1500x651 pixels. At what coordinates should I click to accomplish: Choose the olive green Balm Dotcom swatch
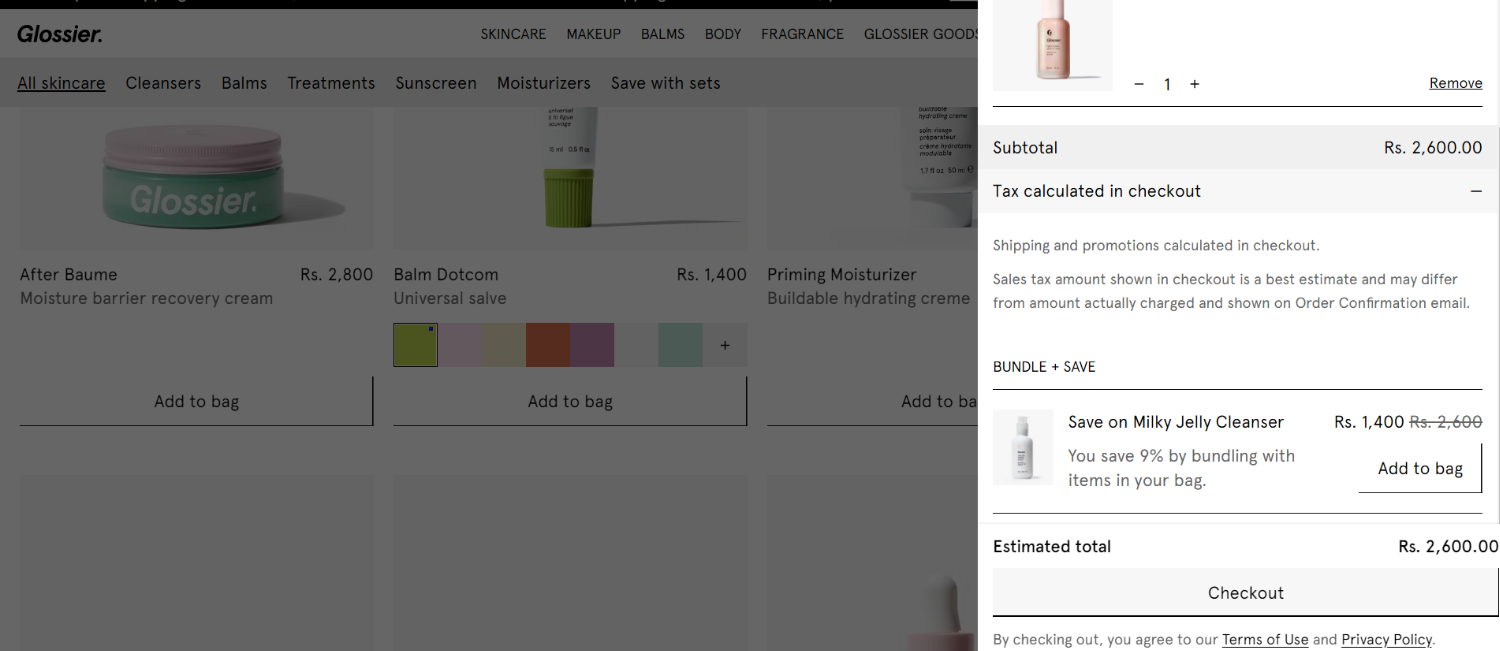416,345
